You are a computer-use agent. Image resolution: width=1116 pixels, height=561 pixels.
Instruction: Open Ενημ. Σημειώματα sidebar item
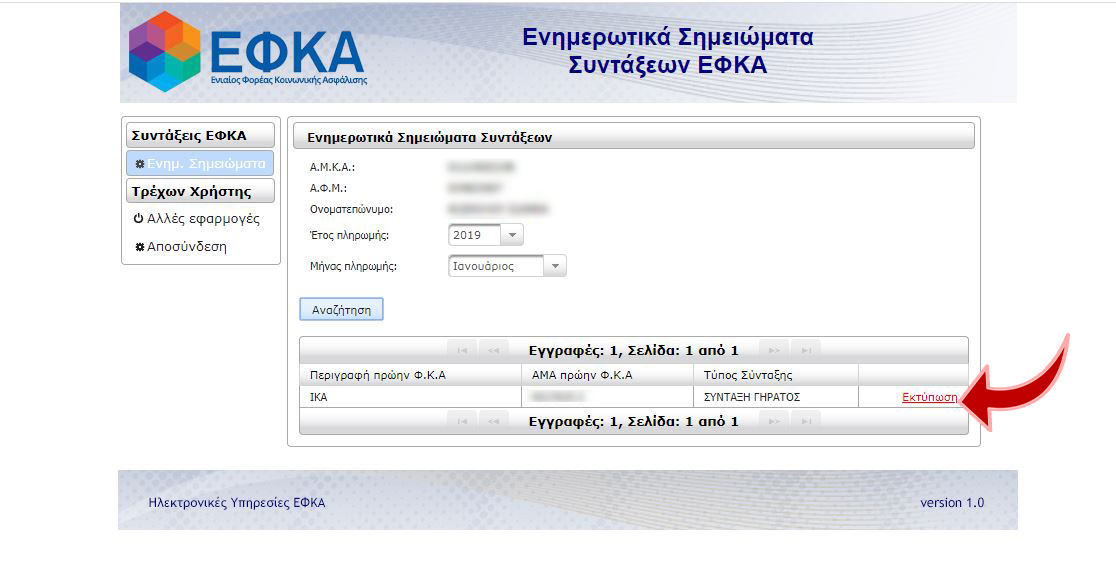click(200, 163)
